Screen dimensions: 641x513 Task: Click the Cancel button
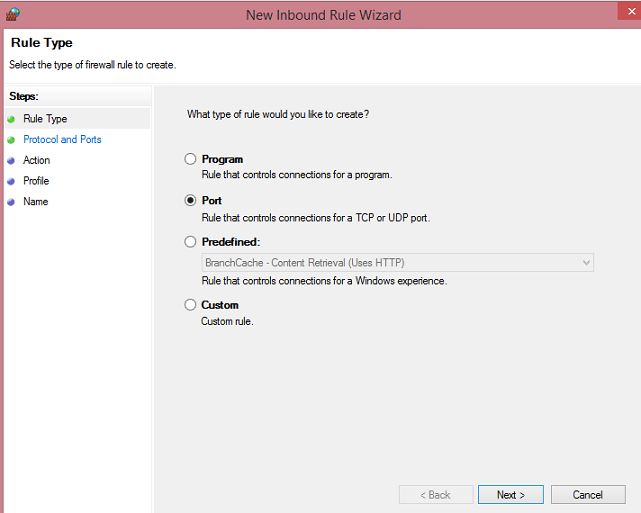click(x=588, y=495)
